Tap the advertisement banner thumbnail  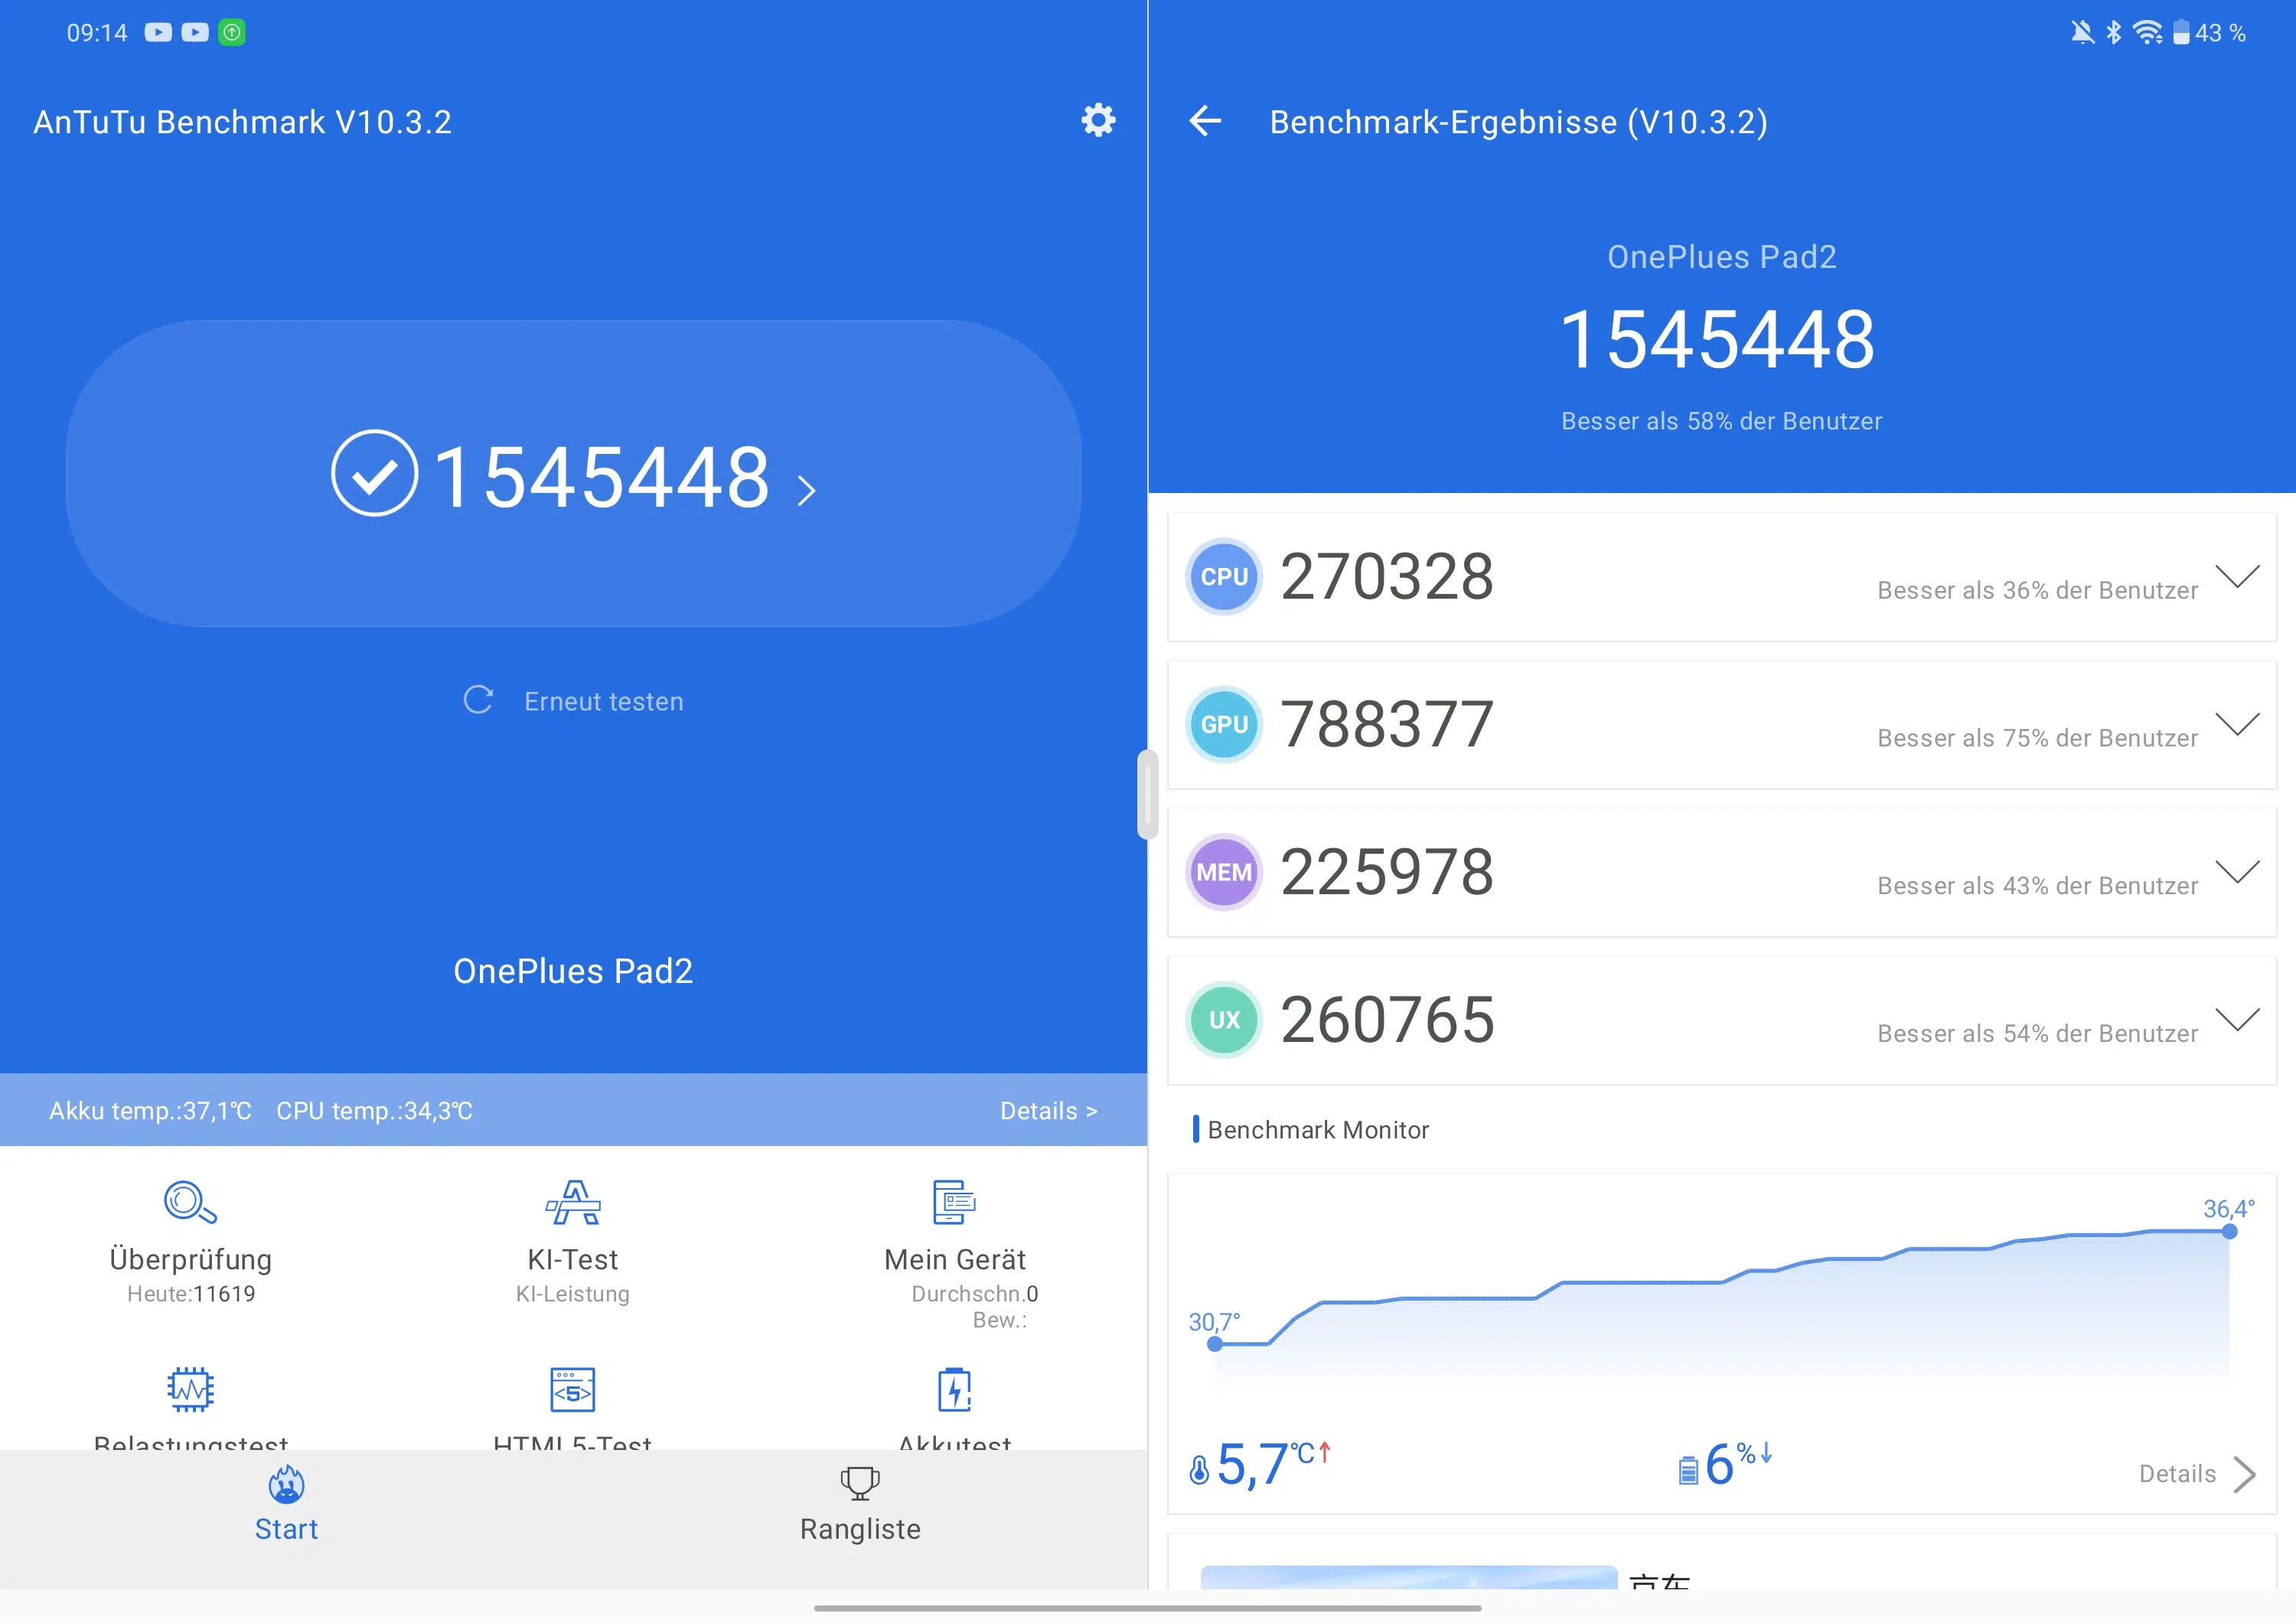click(x=1408, y=1577)
